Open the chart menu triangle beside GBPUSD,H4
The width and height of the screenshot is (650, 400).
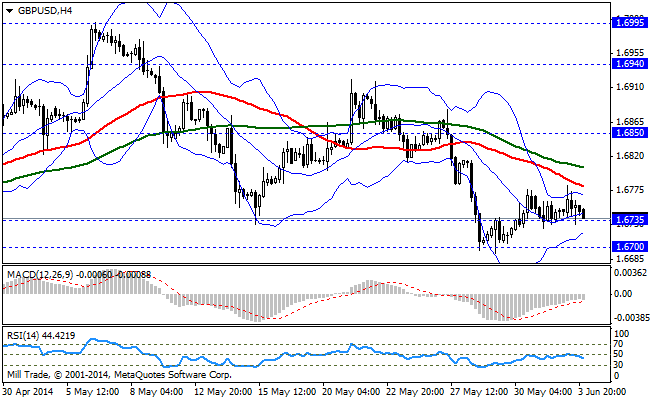tap(10, 11)
